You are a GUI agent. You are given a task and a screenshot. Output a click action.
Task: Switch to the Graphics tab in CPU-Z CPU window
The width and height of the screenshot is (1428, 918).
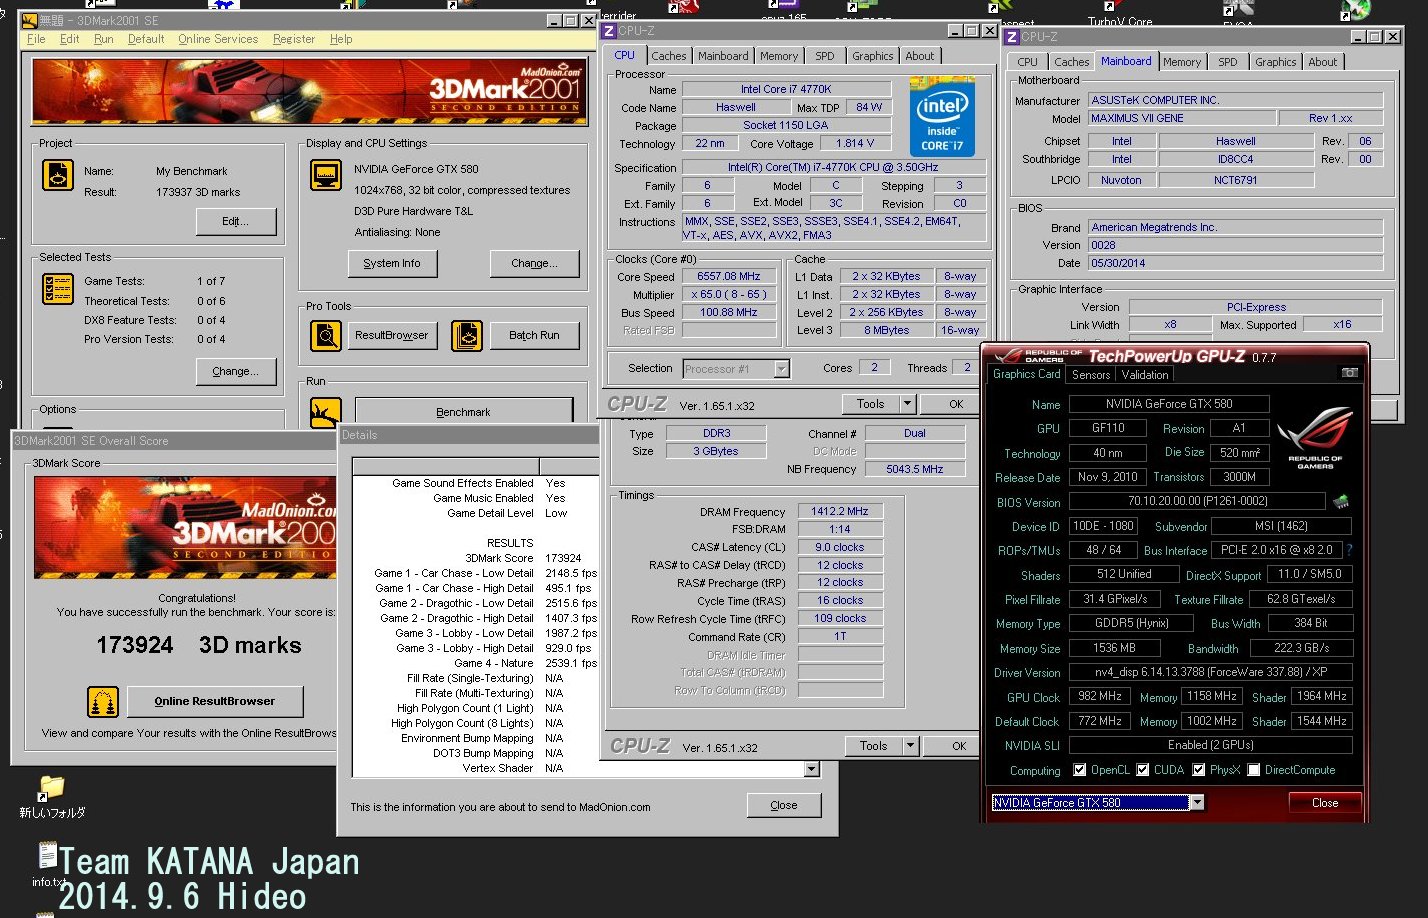tap(873, 56)
